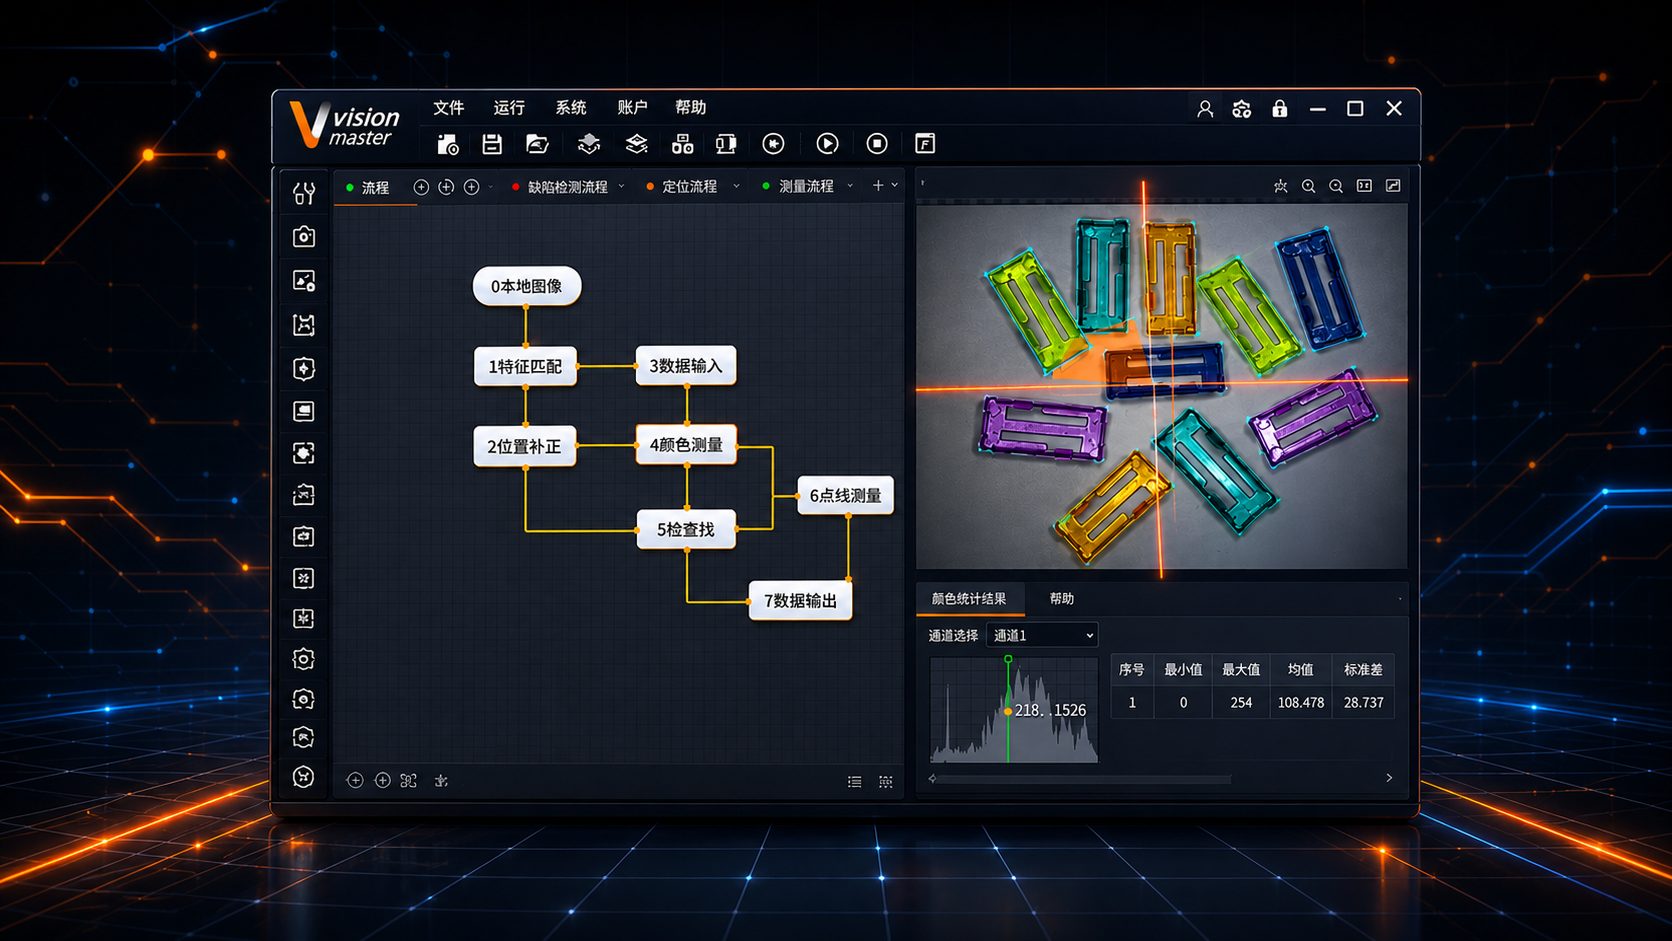This screenshot has height=941, width=1672.
Task: Click the stop execution toolbar button
Action: 877,144
